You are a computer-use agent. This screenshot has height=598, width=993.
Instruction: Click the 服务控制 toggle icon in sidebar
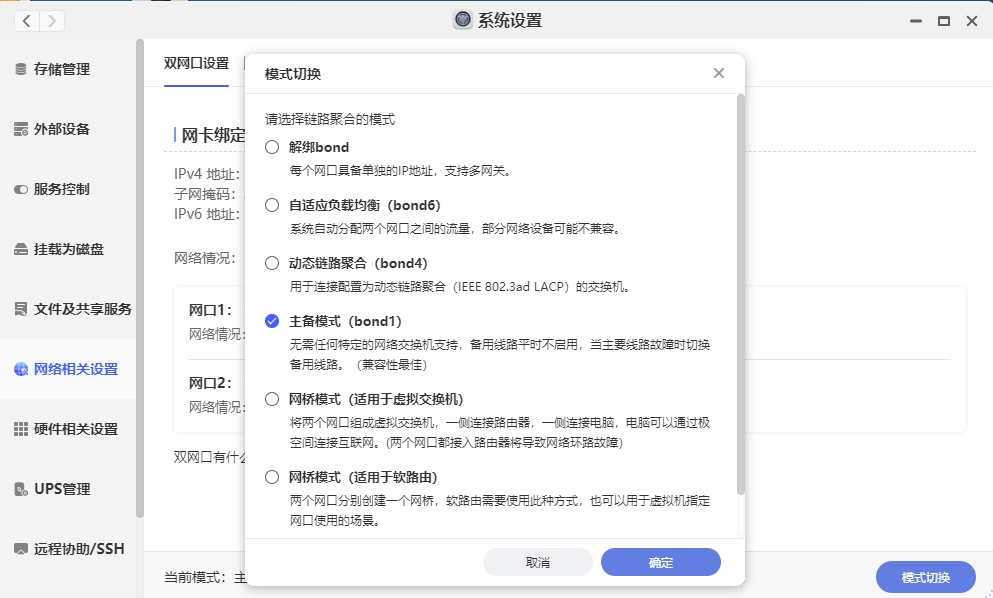coord(21,189)
